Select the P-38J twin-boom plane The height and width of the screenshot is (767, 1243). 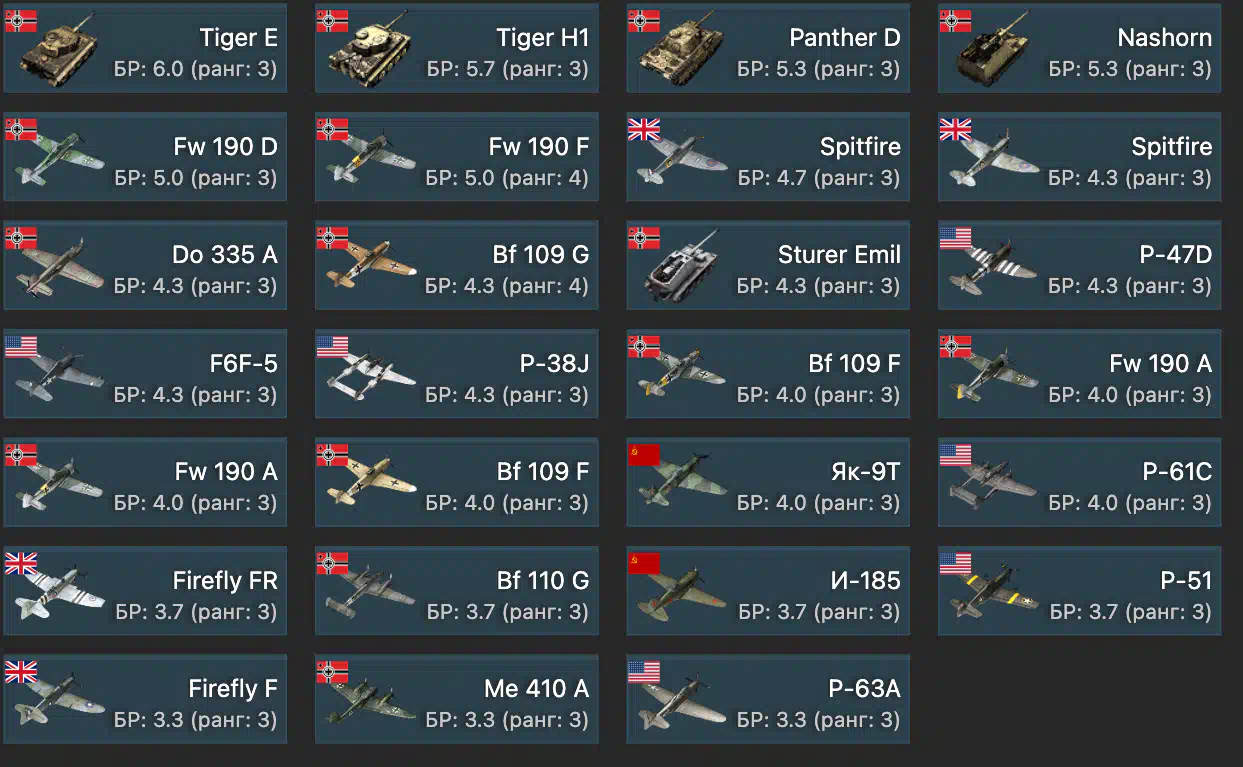point(457,373)
